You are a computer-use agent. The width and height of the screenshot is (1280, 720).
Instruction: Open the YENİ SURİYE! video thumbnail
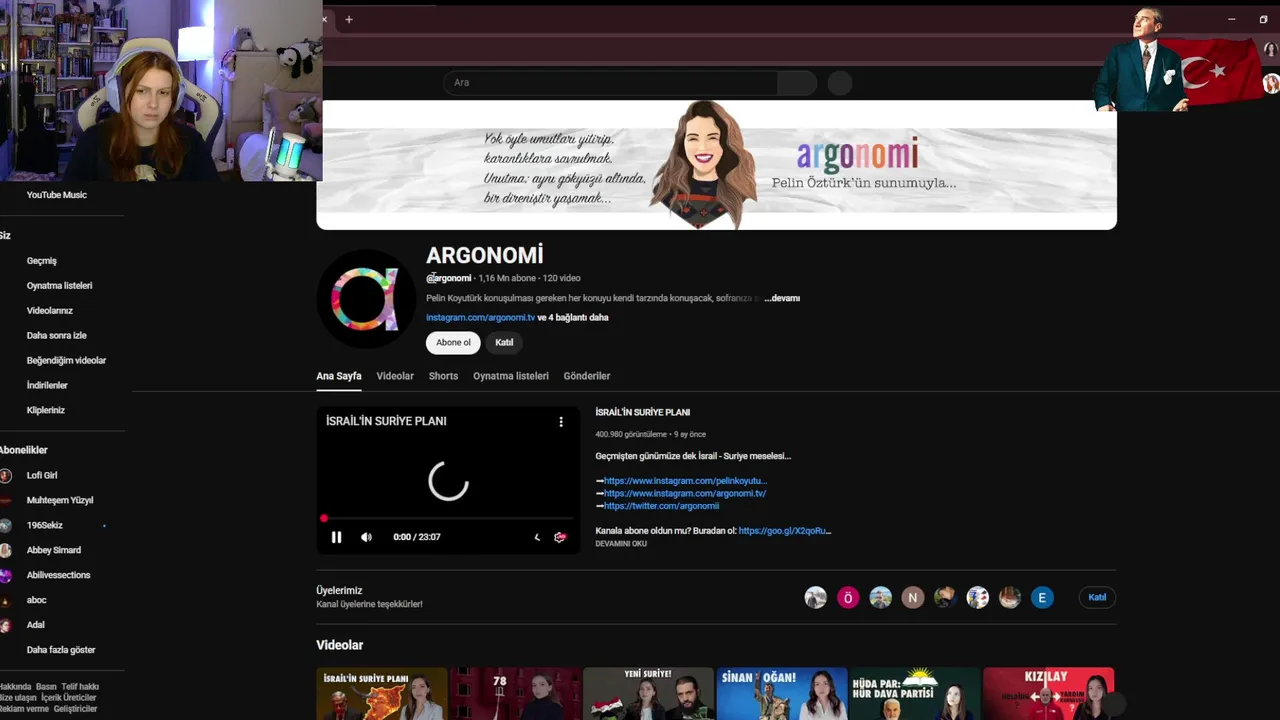coord(648,694)
